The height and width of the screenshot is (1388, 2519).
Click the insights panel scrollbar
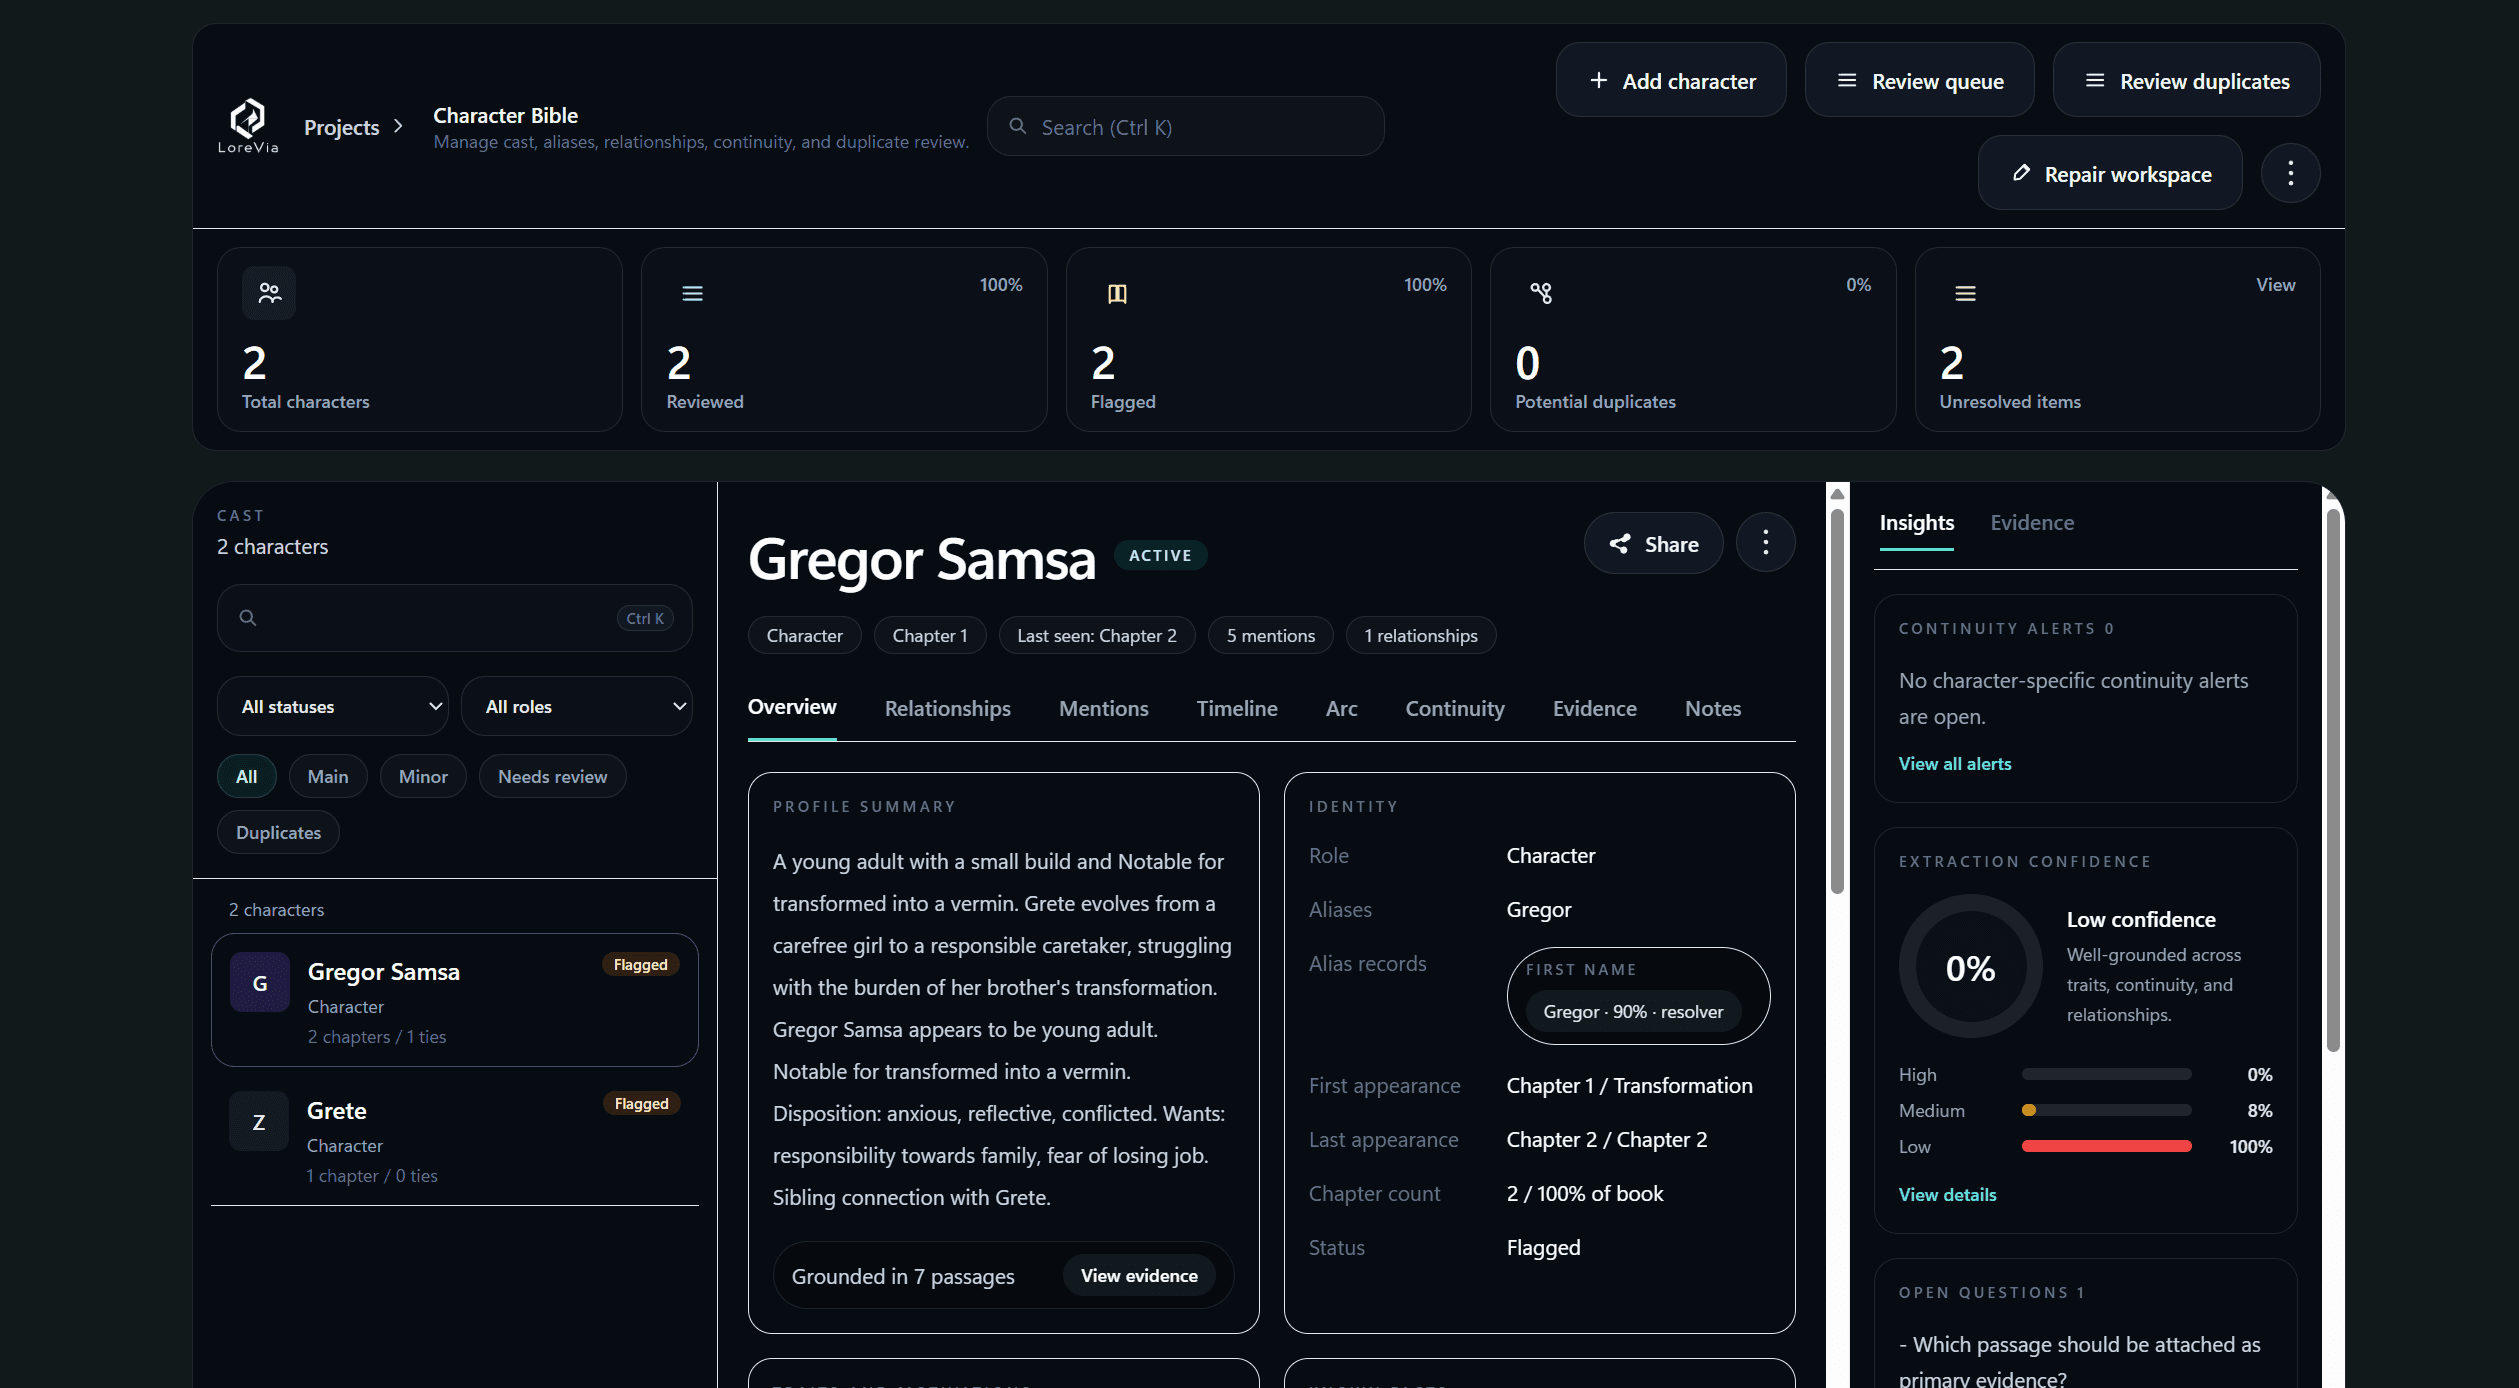click(2332, 780)
